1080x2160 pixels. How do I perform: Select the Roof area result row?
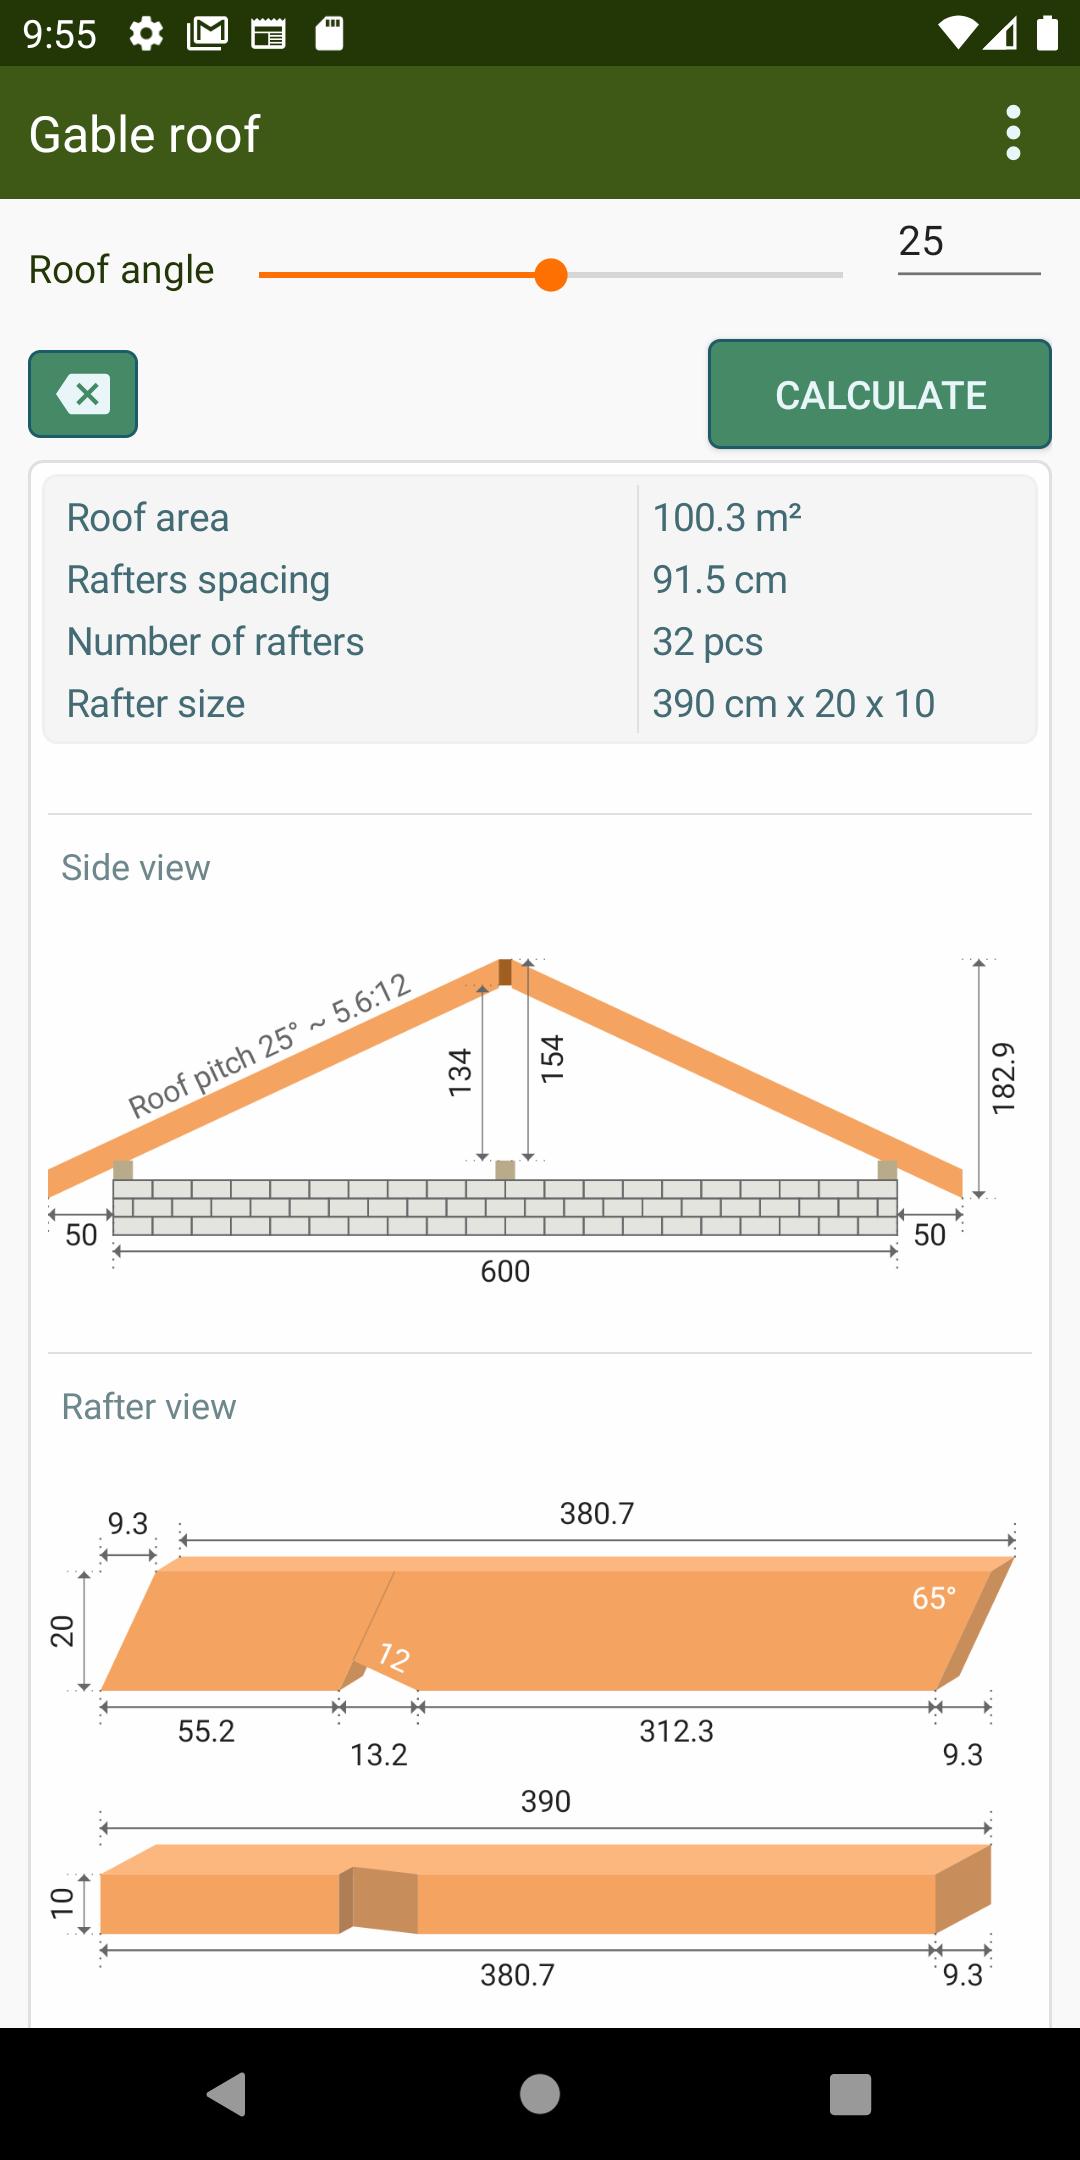[540, 518]
